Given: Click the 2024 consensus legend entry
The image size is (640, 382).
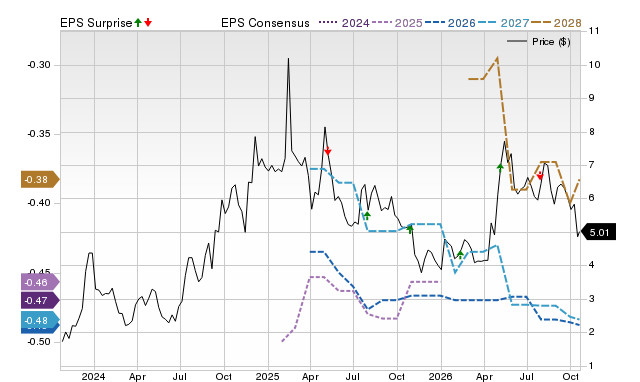Looking at the screenshot, I should pyautogui.click(x=344, y=23).
